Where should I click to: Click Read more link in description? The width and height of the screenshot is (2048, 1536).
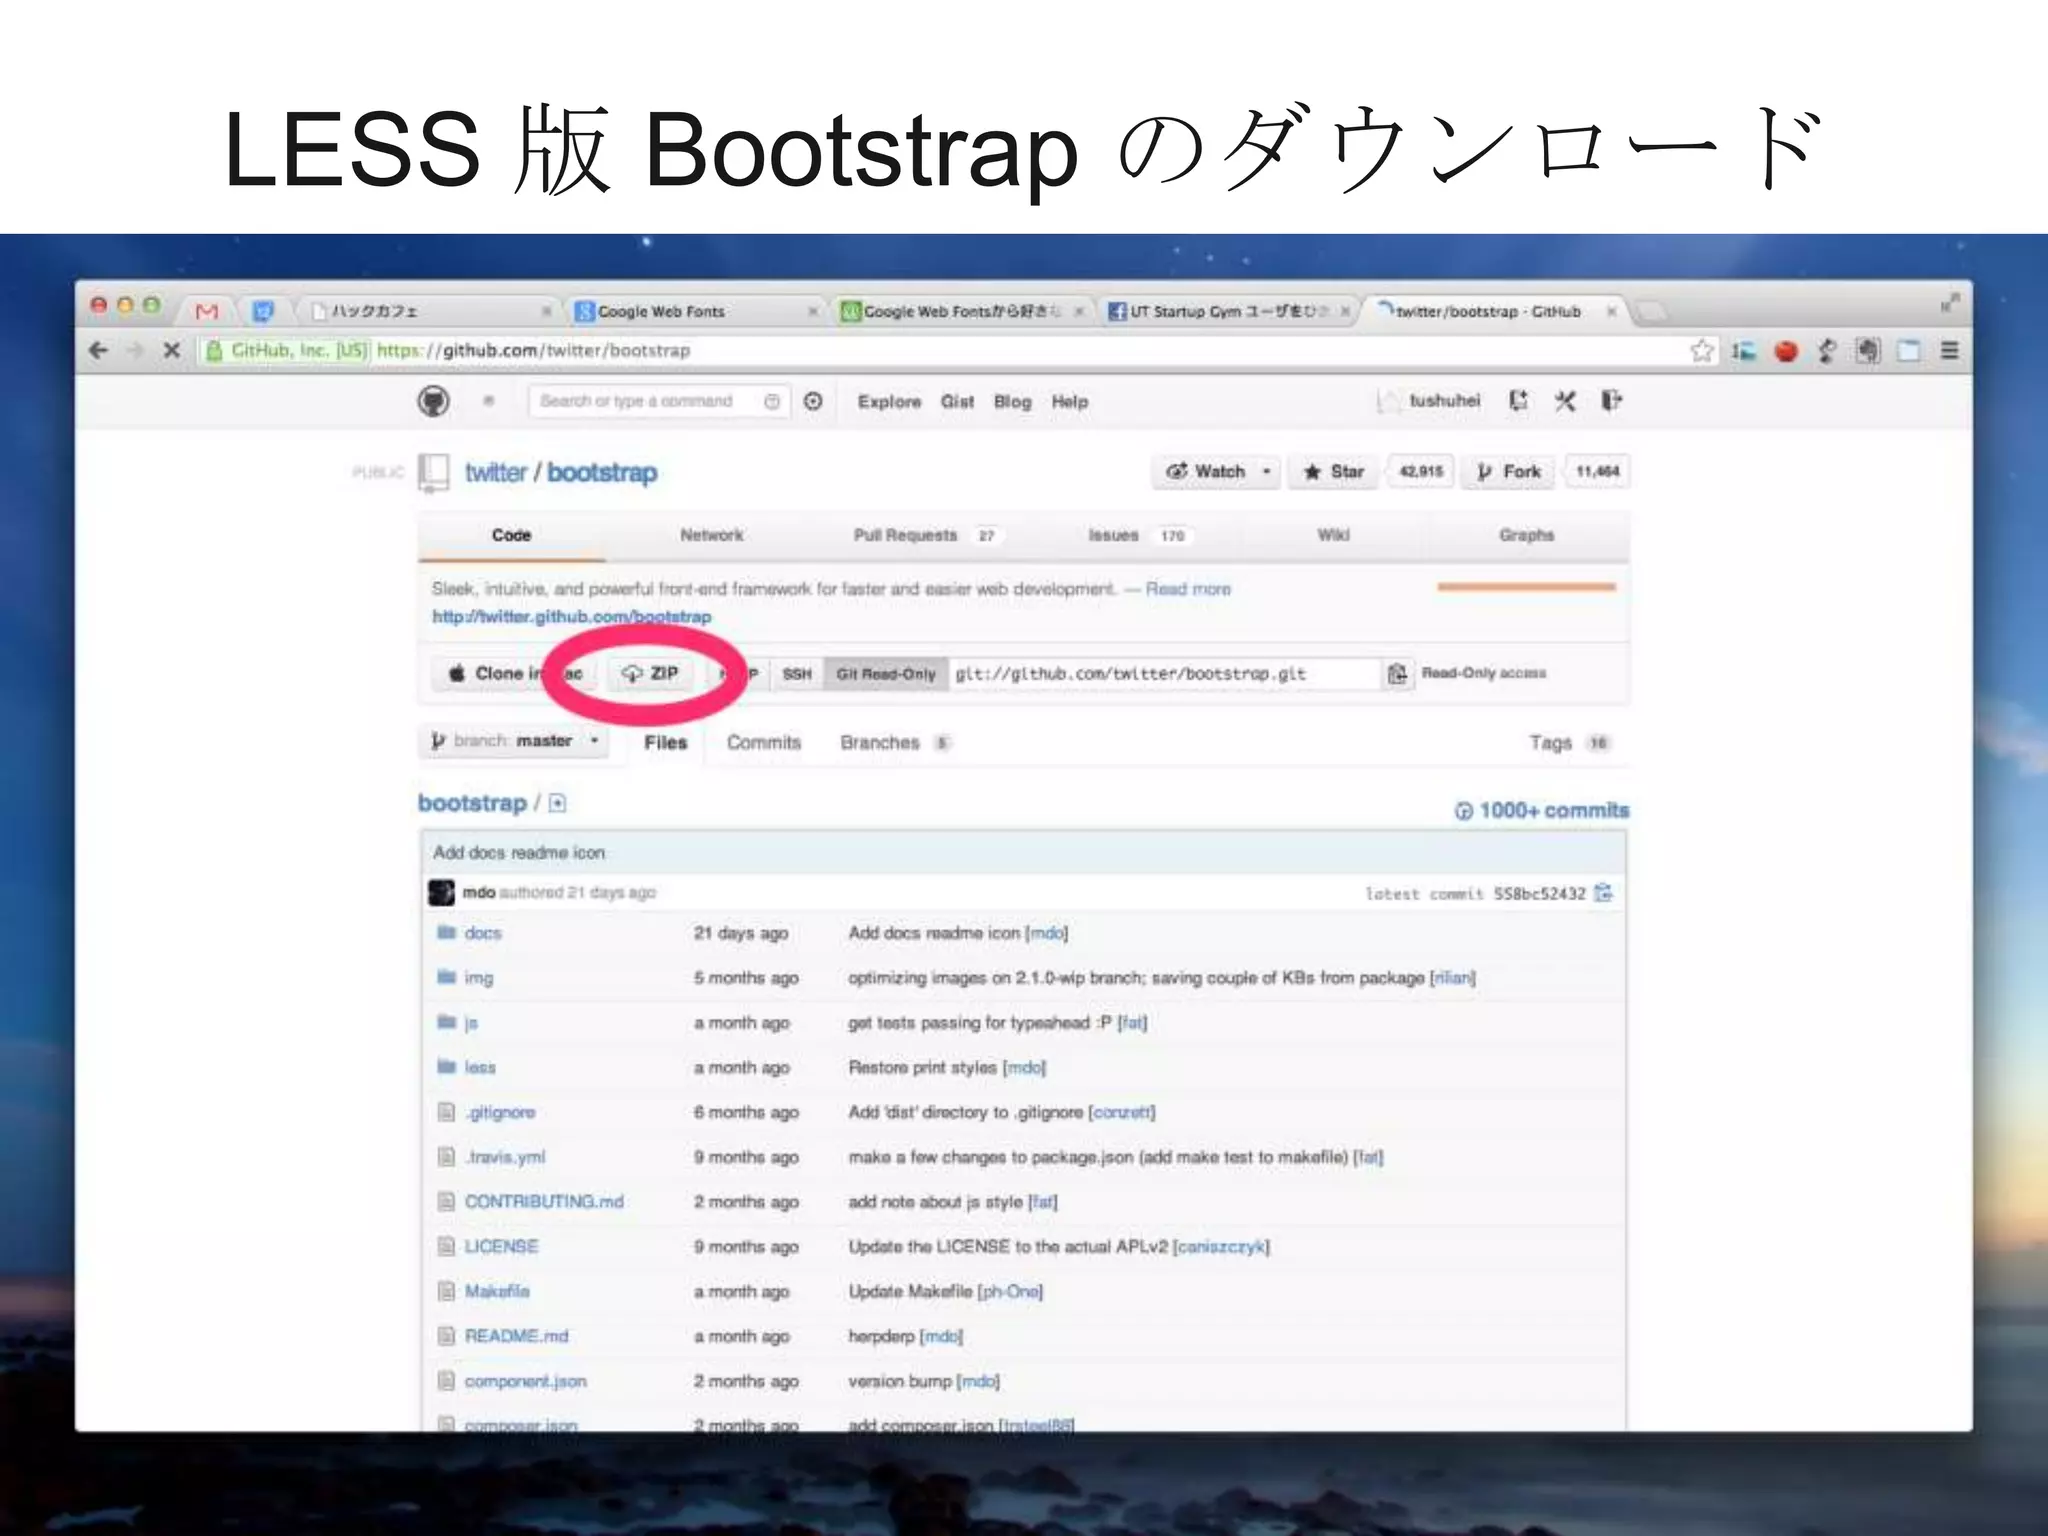click(1188, 589)
